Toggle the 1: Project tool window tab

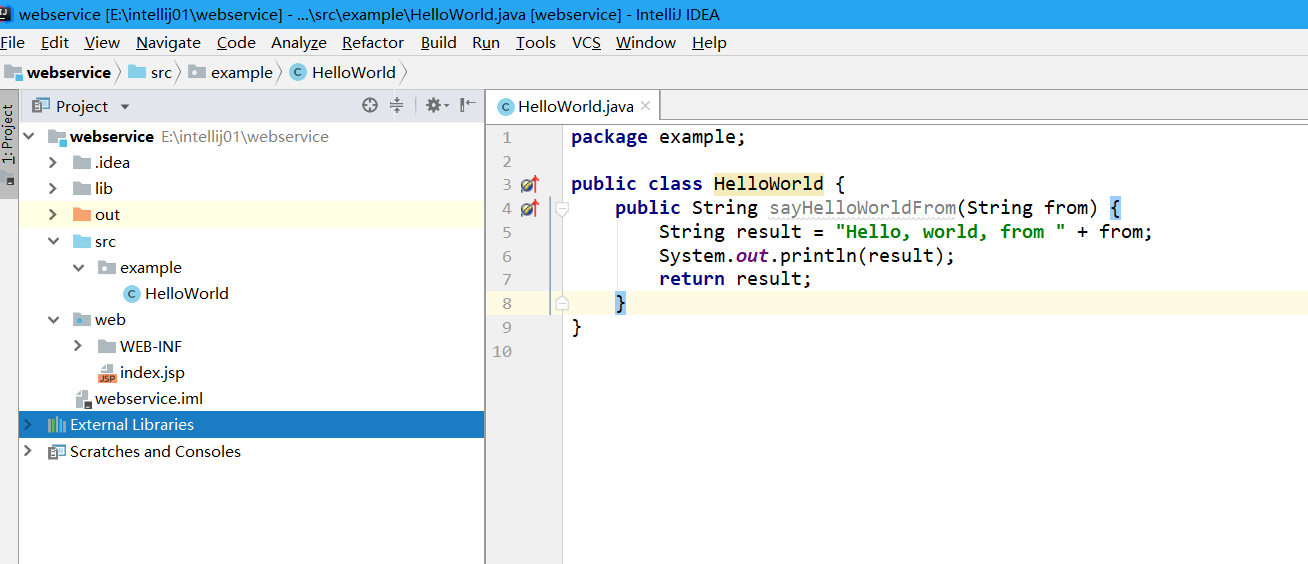pos(9,144)
